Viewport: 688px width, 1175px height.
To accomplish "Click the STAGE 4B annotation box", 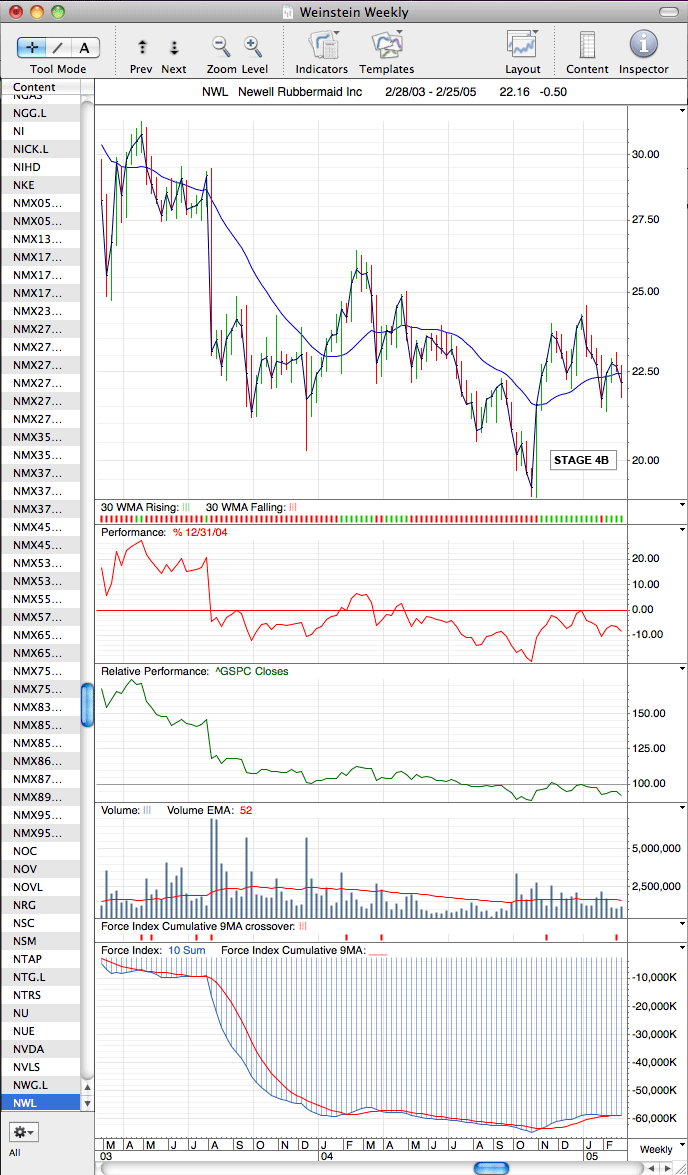I will pos(584,460).
